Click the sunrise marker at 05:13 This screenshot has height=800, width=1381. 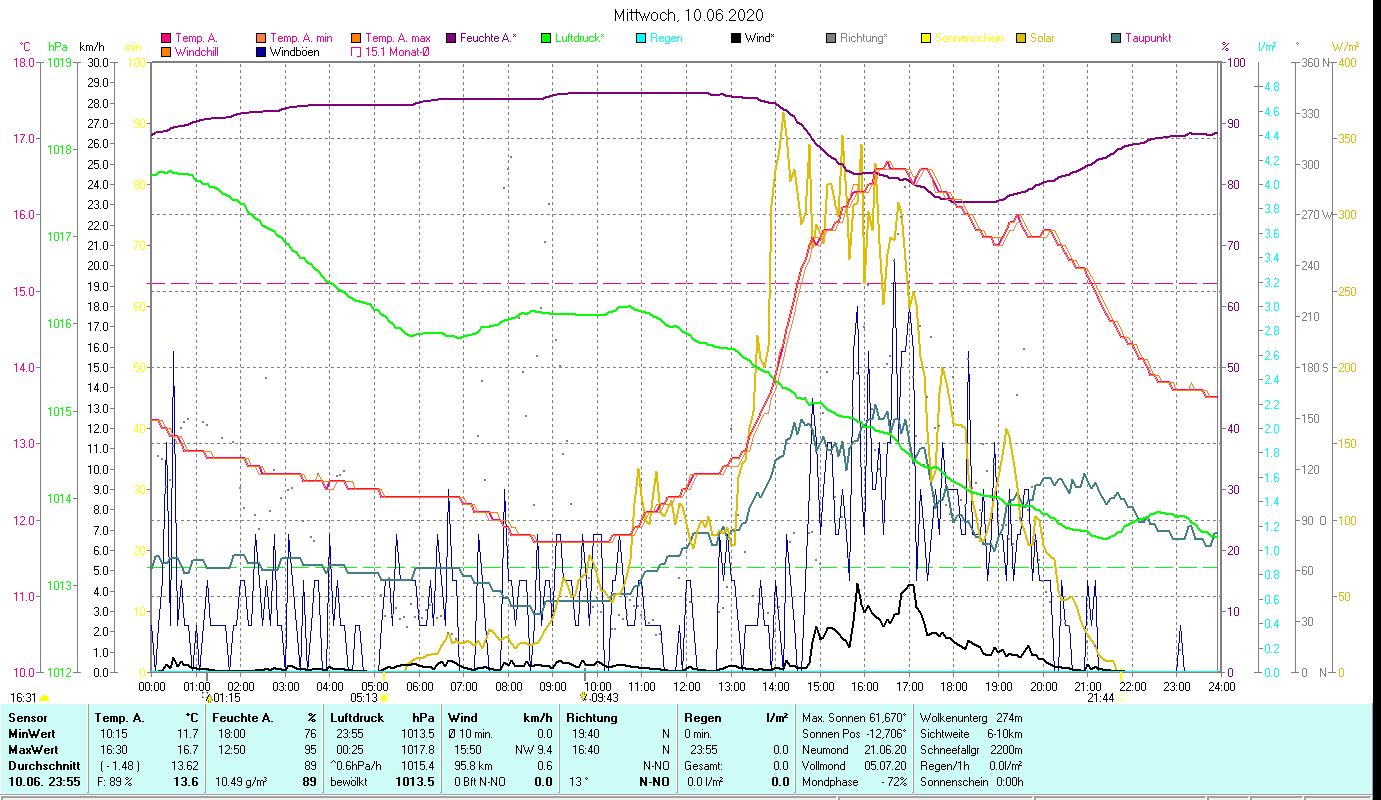[384, 698]
